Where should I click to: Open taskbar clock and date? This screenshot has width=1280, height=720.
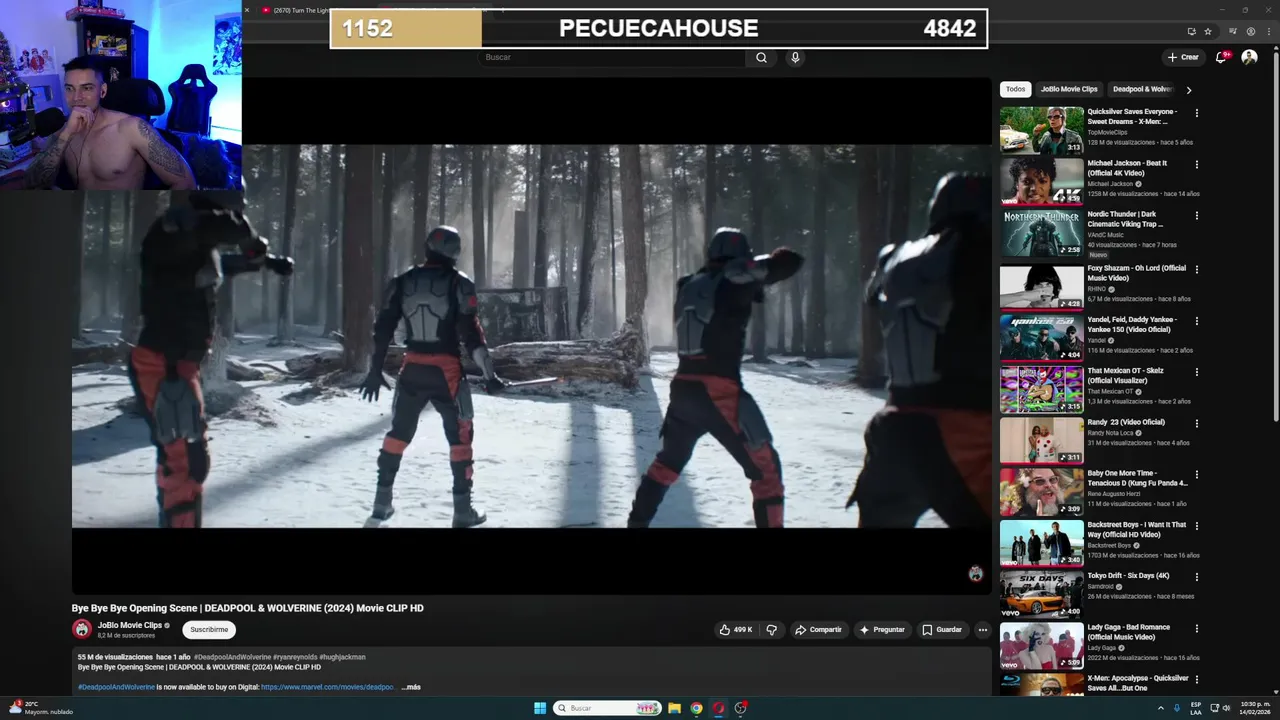(x=1254, y=708)
